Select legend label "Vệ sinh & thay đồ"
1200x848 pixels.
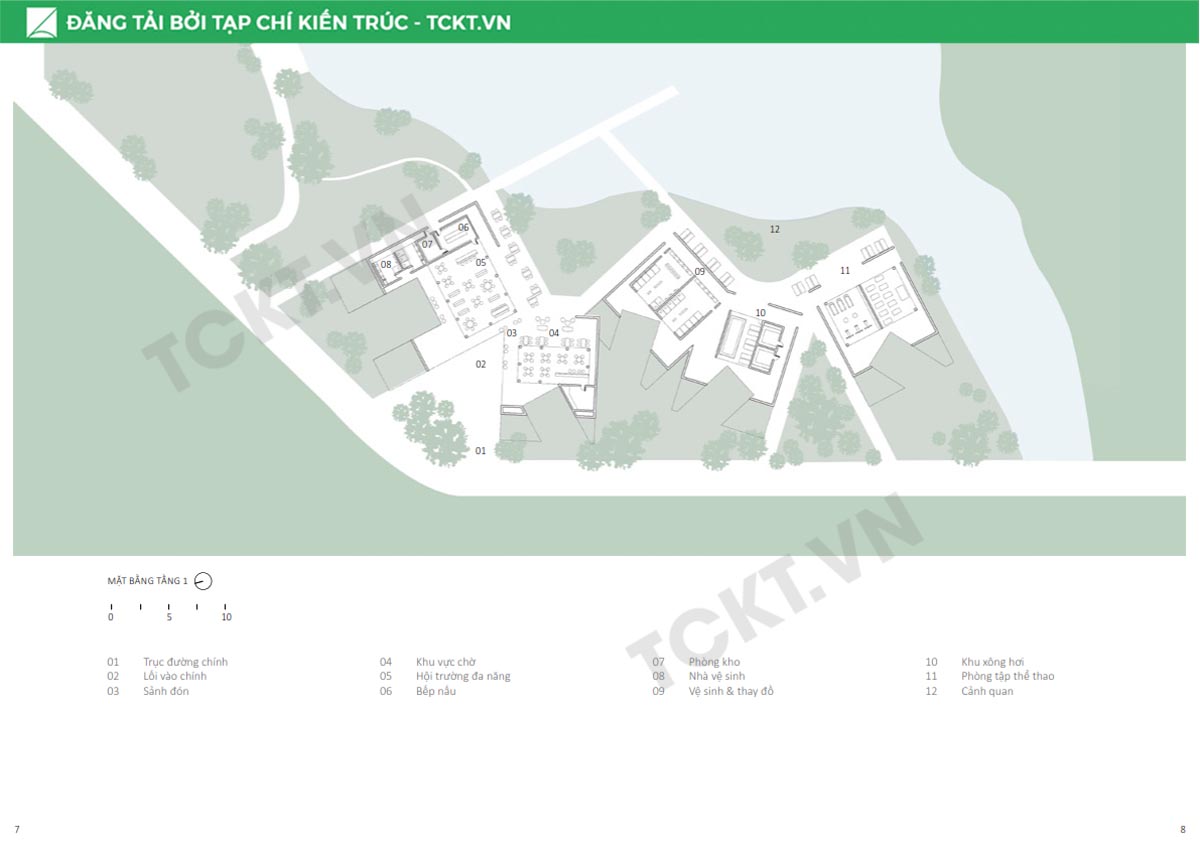pos(731,691)
